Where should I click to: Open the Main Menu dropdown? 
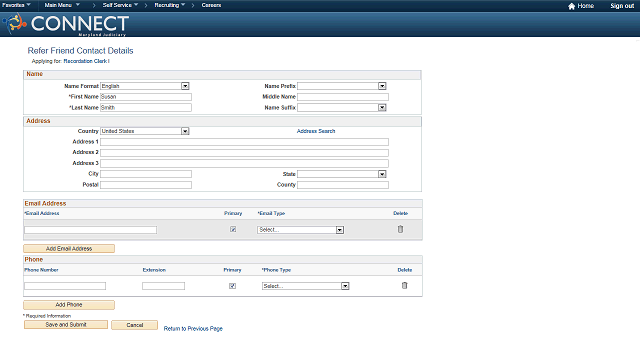click(62, 5)
